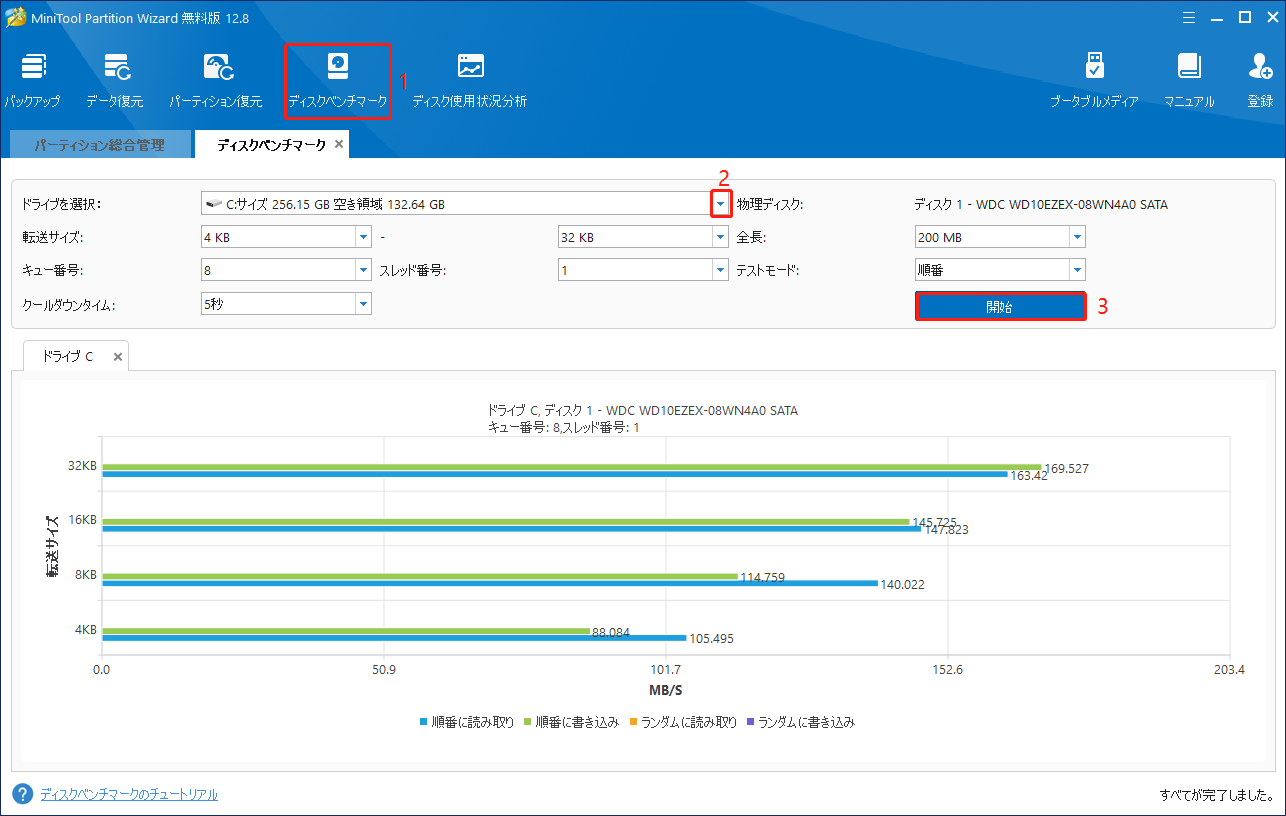Click the 登録 register icon
Image resolution: width=1286 pixels, height=816 pixels.
tap(1260, 80)
